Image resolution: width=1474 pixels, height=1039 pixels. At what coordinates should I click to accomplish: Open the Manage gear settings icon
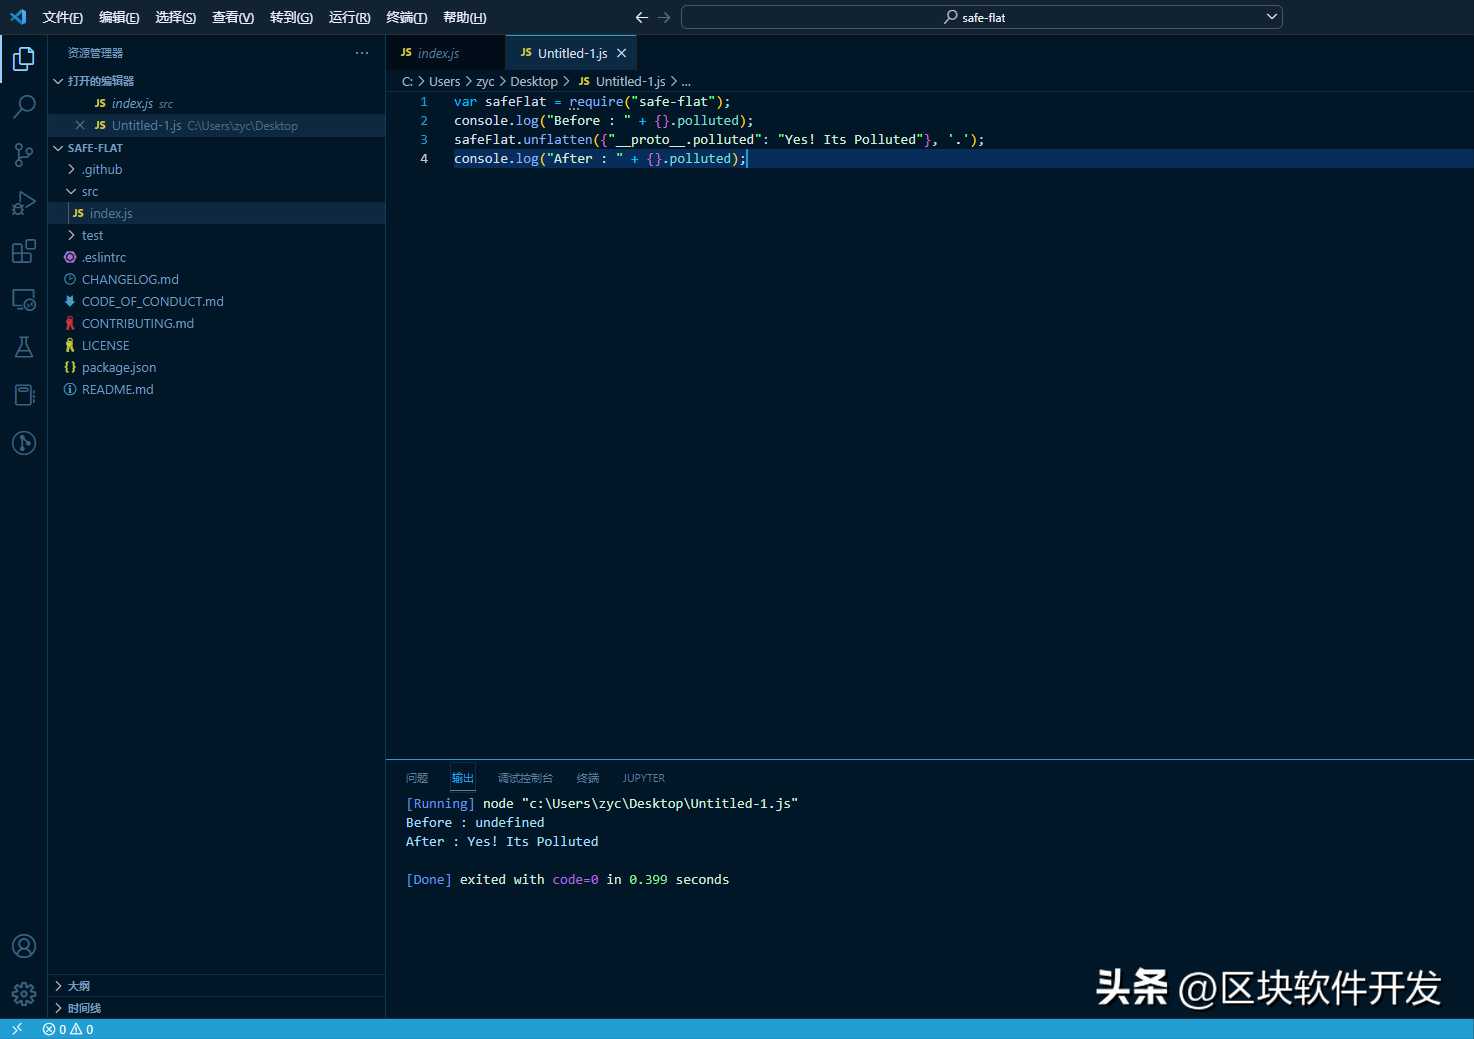click(x=24, y=994)
